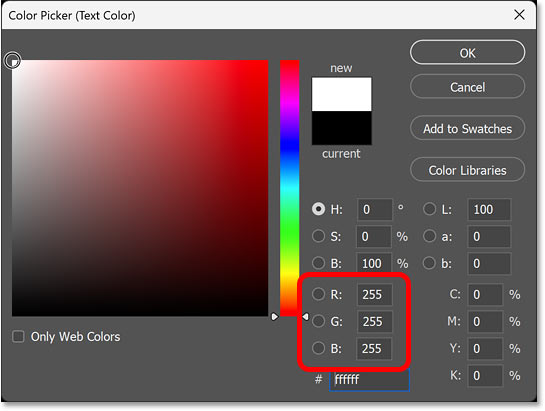The height and width of the screenshot is (411, 545).
Task: Select the G green radio button
Action: pos(318,321)
